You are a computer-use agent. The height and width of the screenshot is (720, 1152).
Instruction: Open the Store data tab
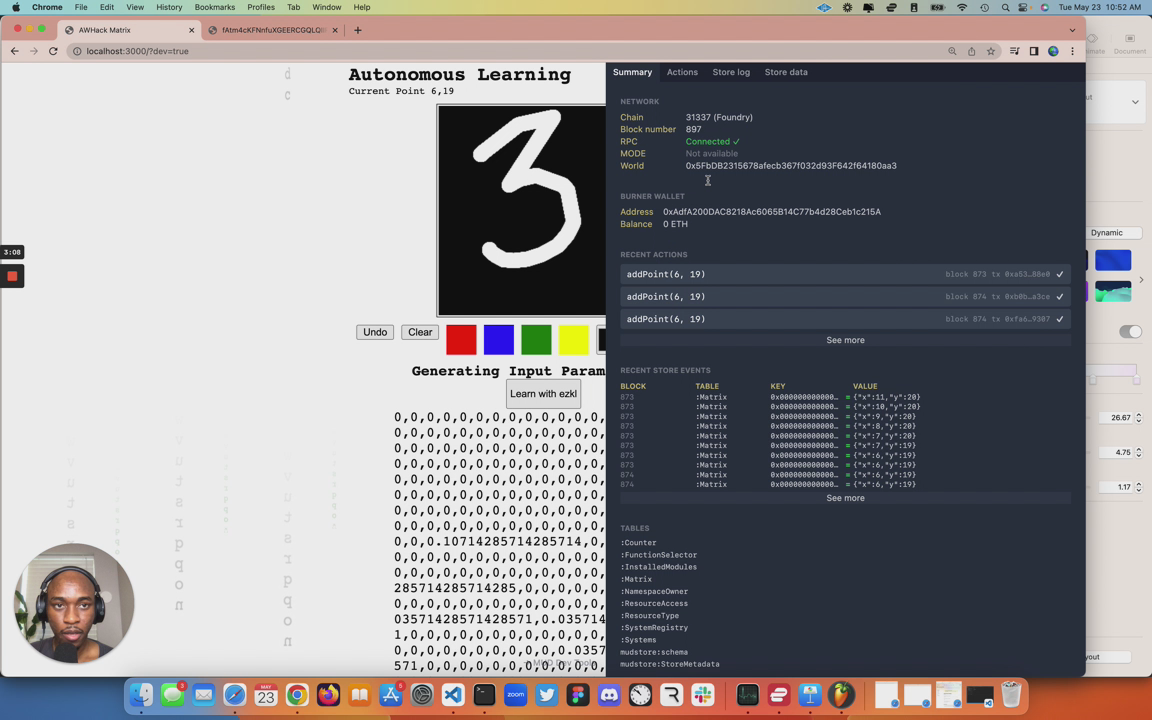[x=785, y=72]
